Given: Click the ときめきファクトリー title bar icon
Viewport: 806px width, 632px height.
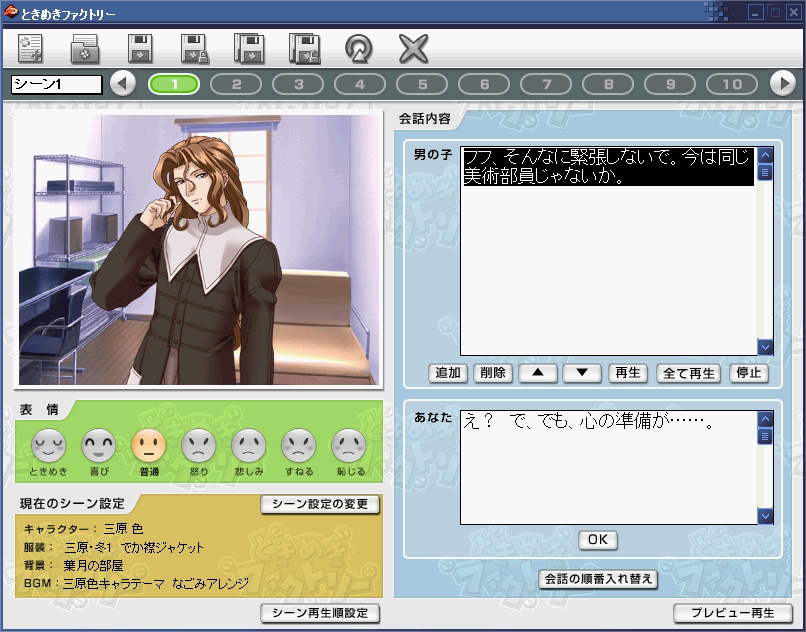Looking at the screenshot, I should (10, 12).
